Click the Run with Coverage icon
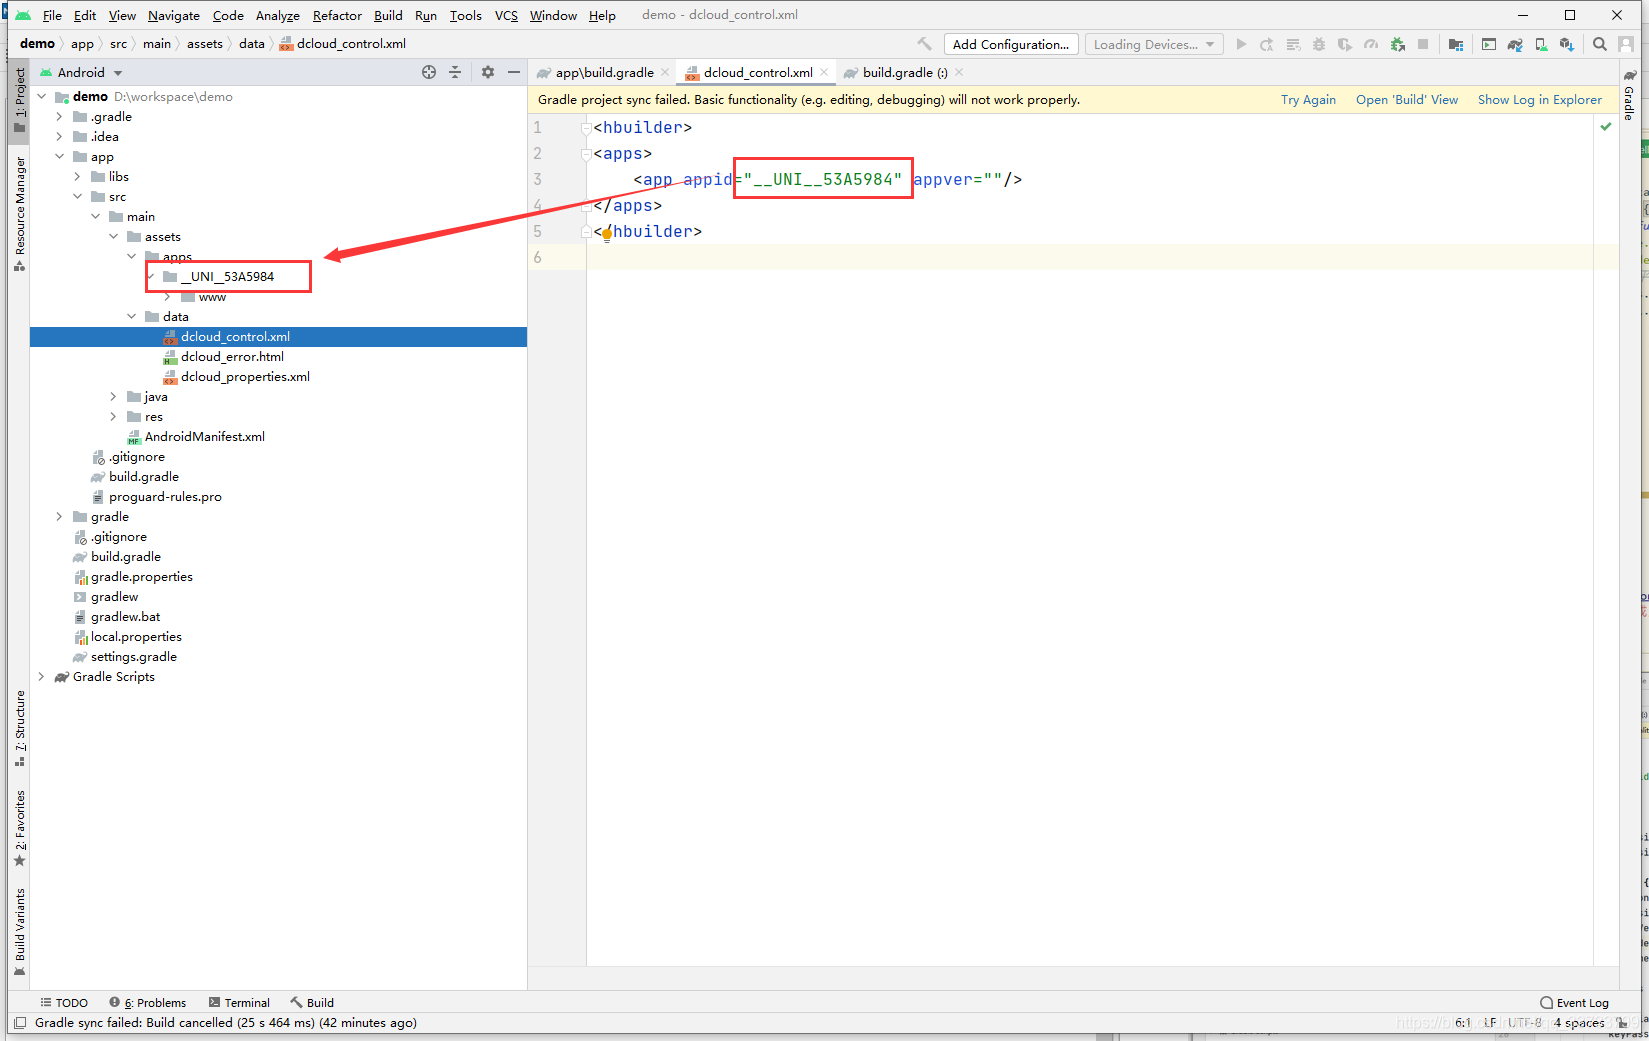Viewport: 1649px width, 1041px height. click(1345, 44)
